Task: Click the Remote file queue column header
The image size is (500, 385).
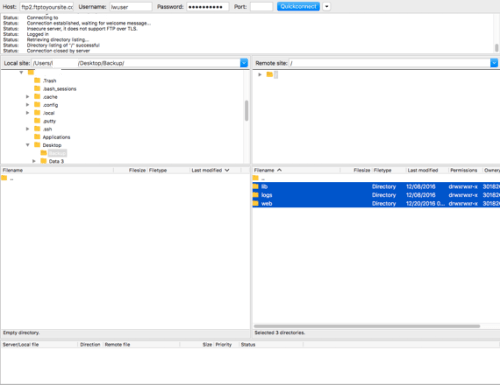Action: [x=141, y=344]
